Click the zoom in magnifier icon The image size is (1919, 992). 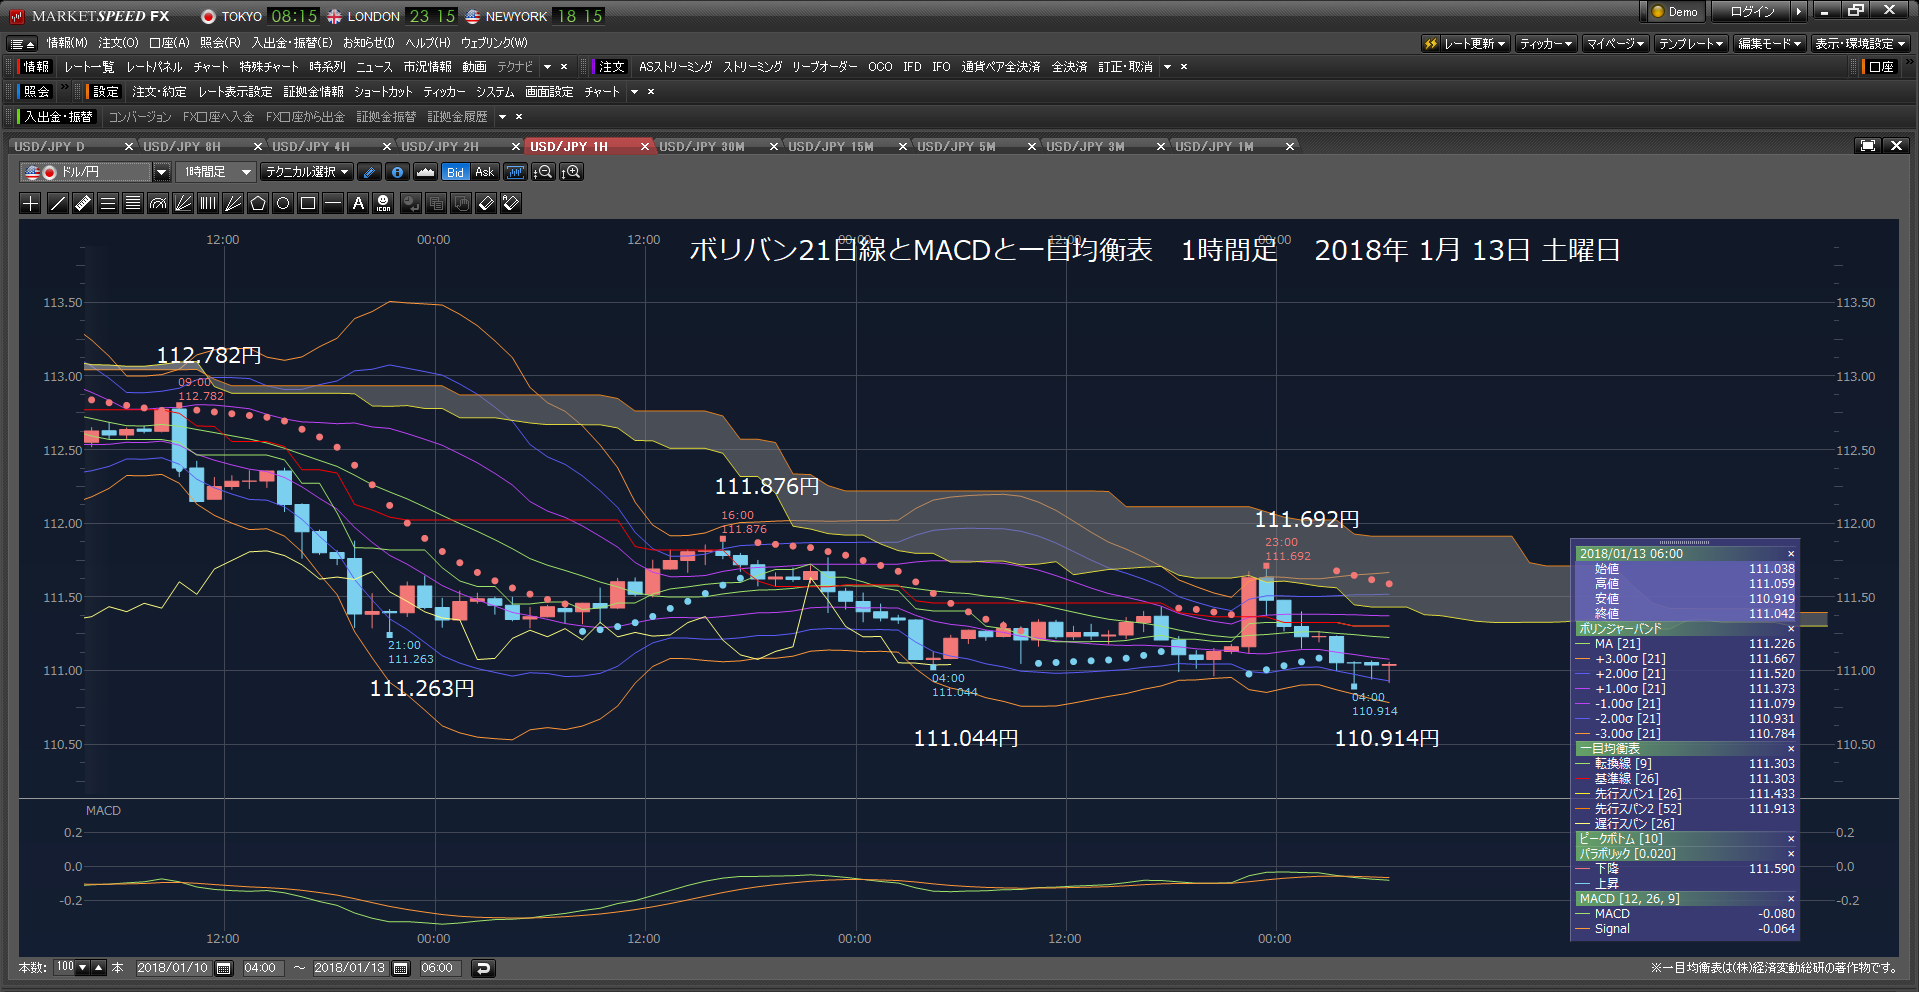(571, 172)
